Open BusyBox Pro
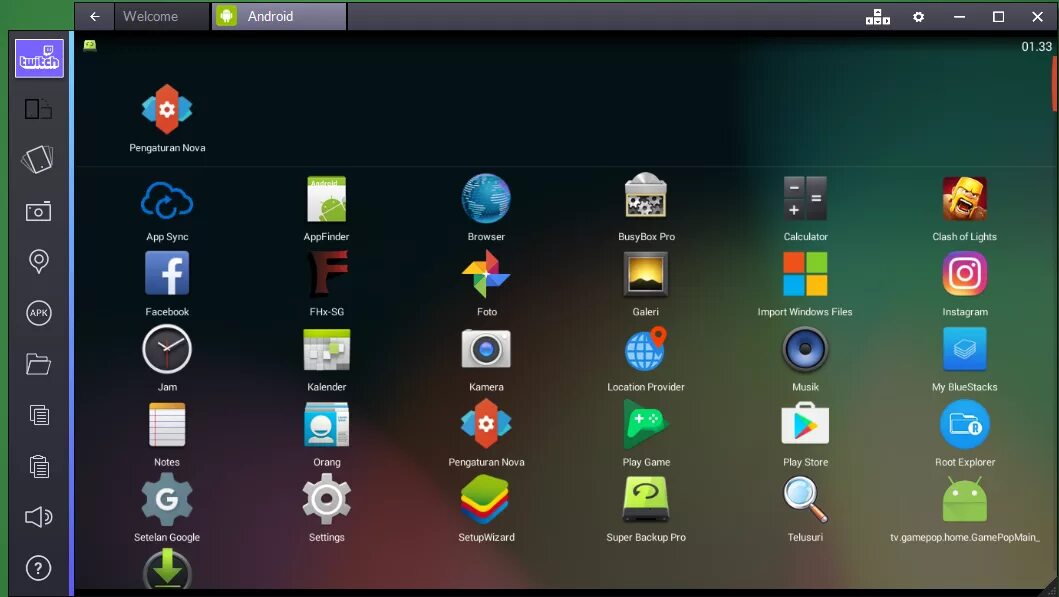This screenshot has width=1059, height=597. pyautogui.click(x=646, y=208)
